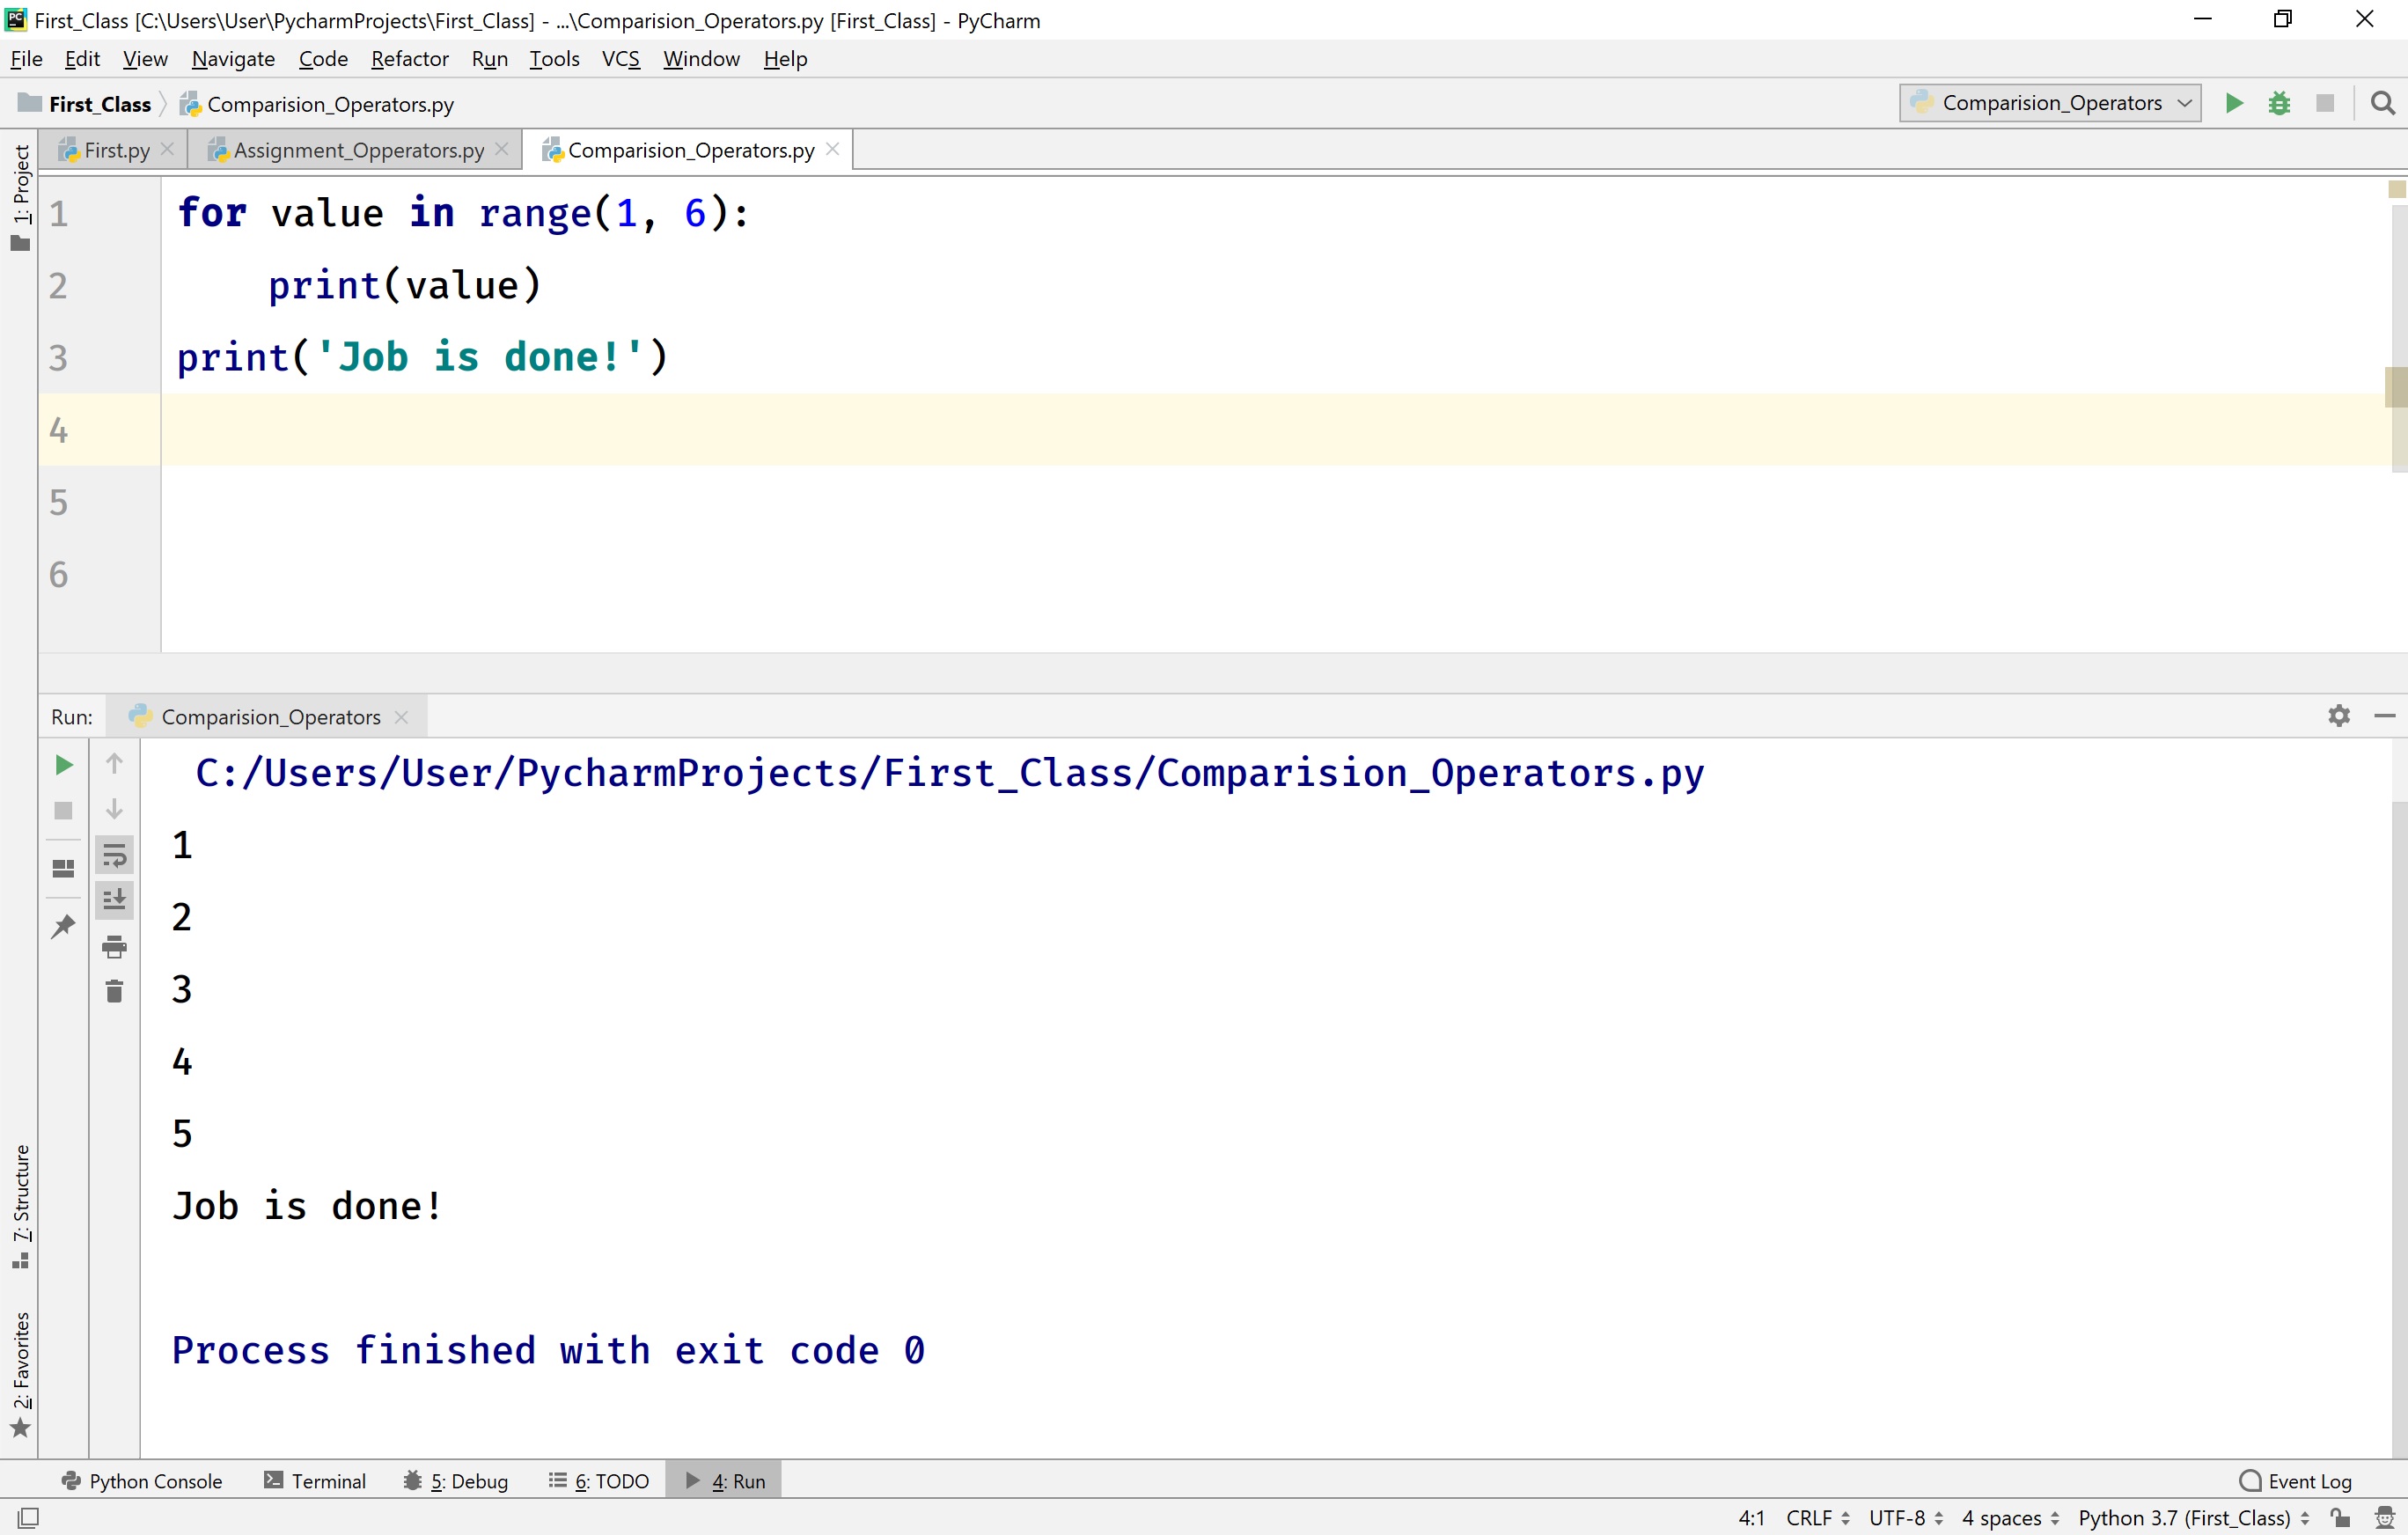
Task: Click the trash icon to clear output
Action: pyautogui.click(x=114, y=991)
